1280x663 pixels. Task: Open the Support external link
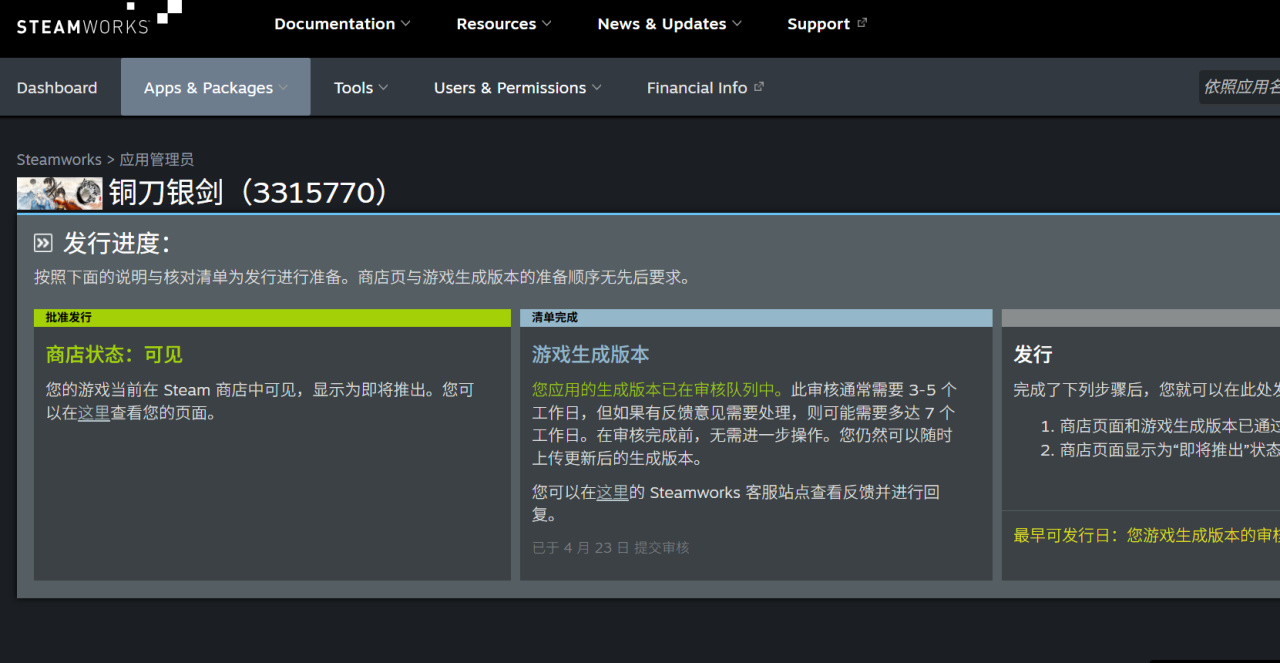(826, 24)
